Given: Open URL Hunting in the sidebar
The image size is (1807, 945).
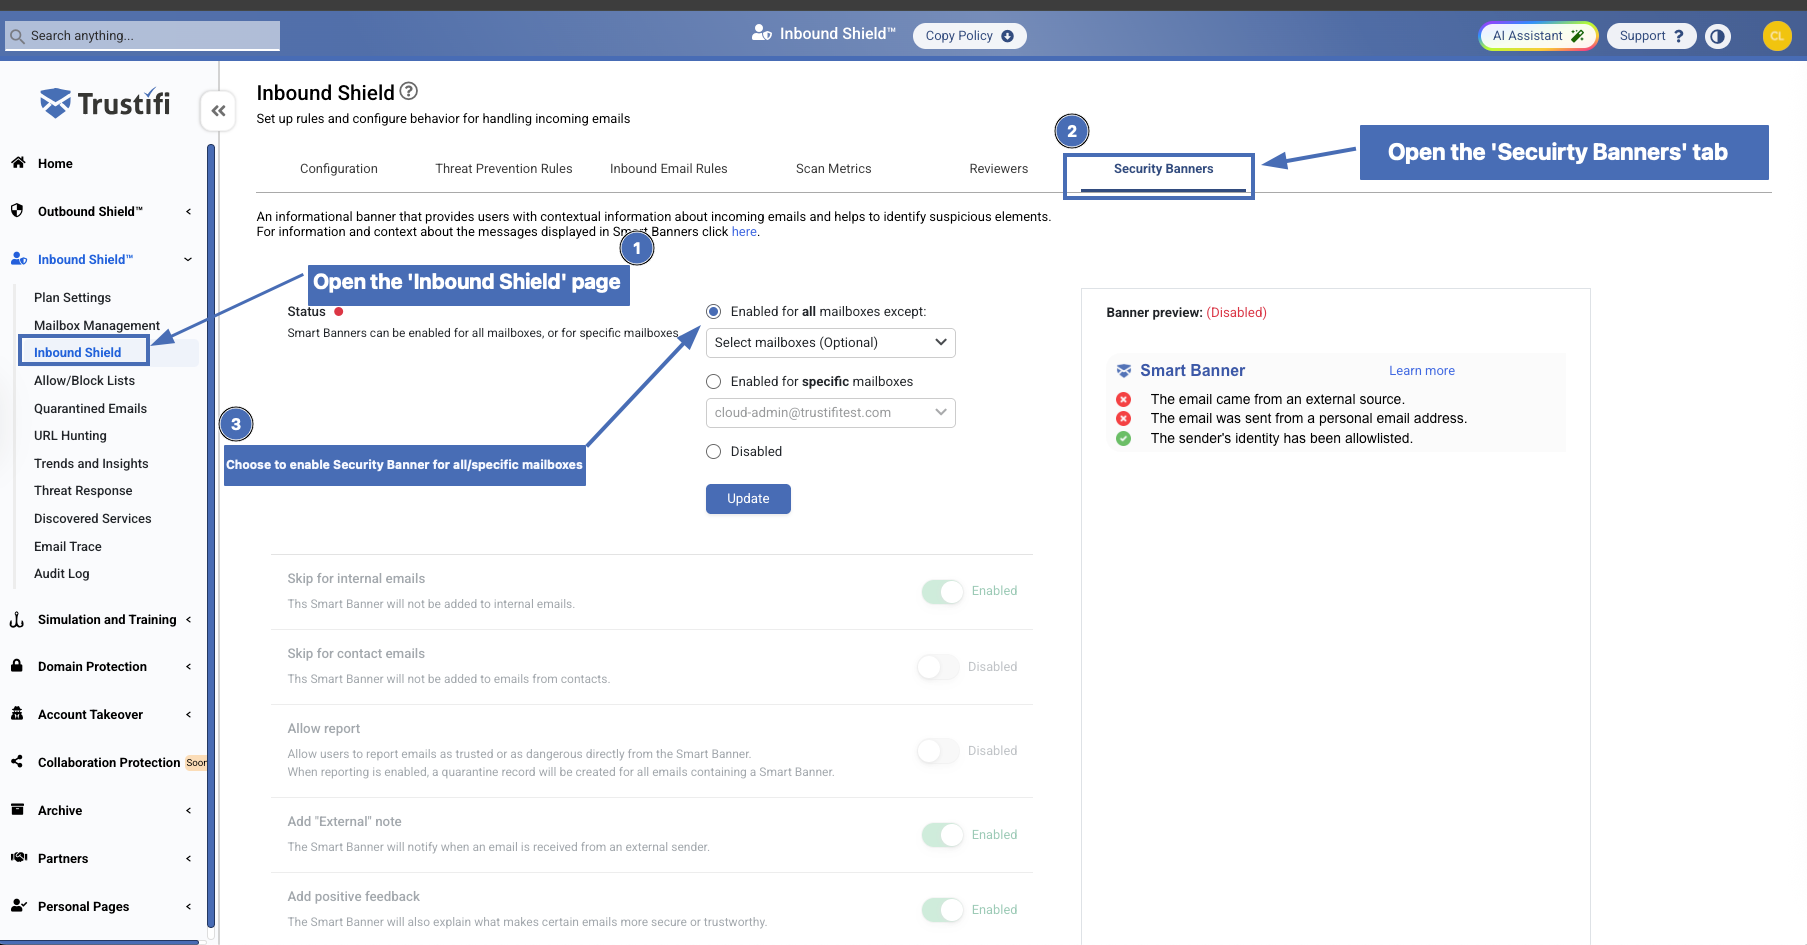Looking at the screenshot, I should coord(70,436).
